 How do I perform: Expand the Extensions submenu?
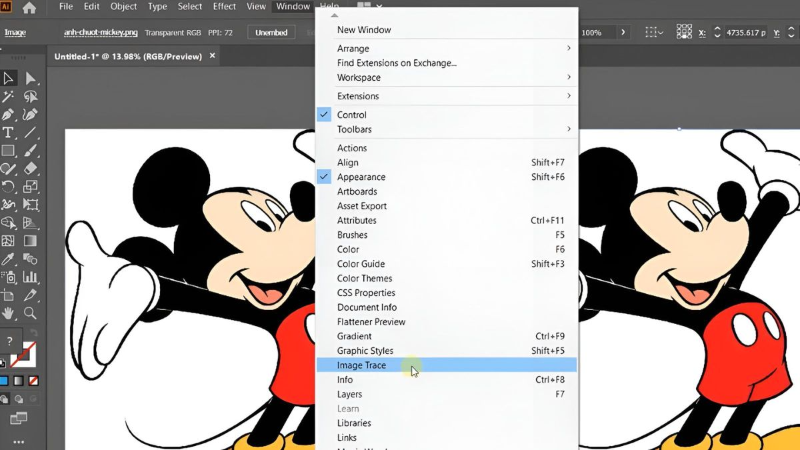tap(447, 96)
